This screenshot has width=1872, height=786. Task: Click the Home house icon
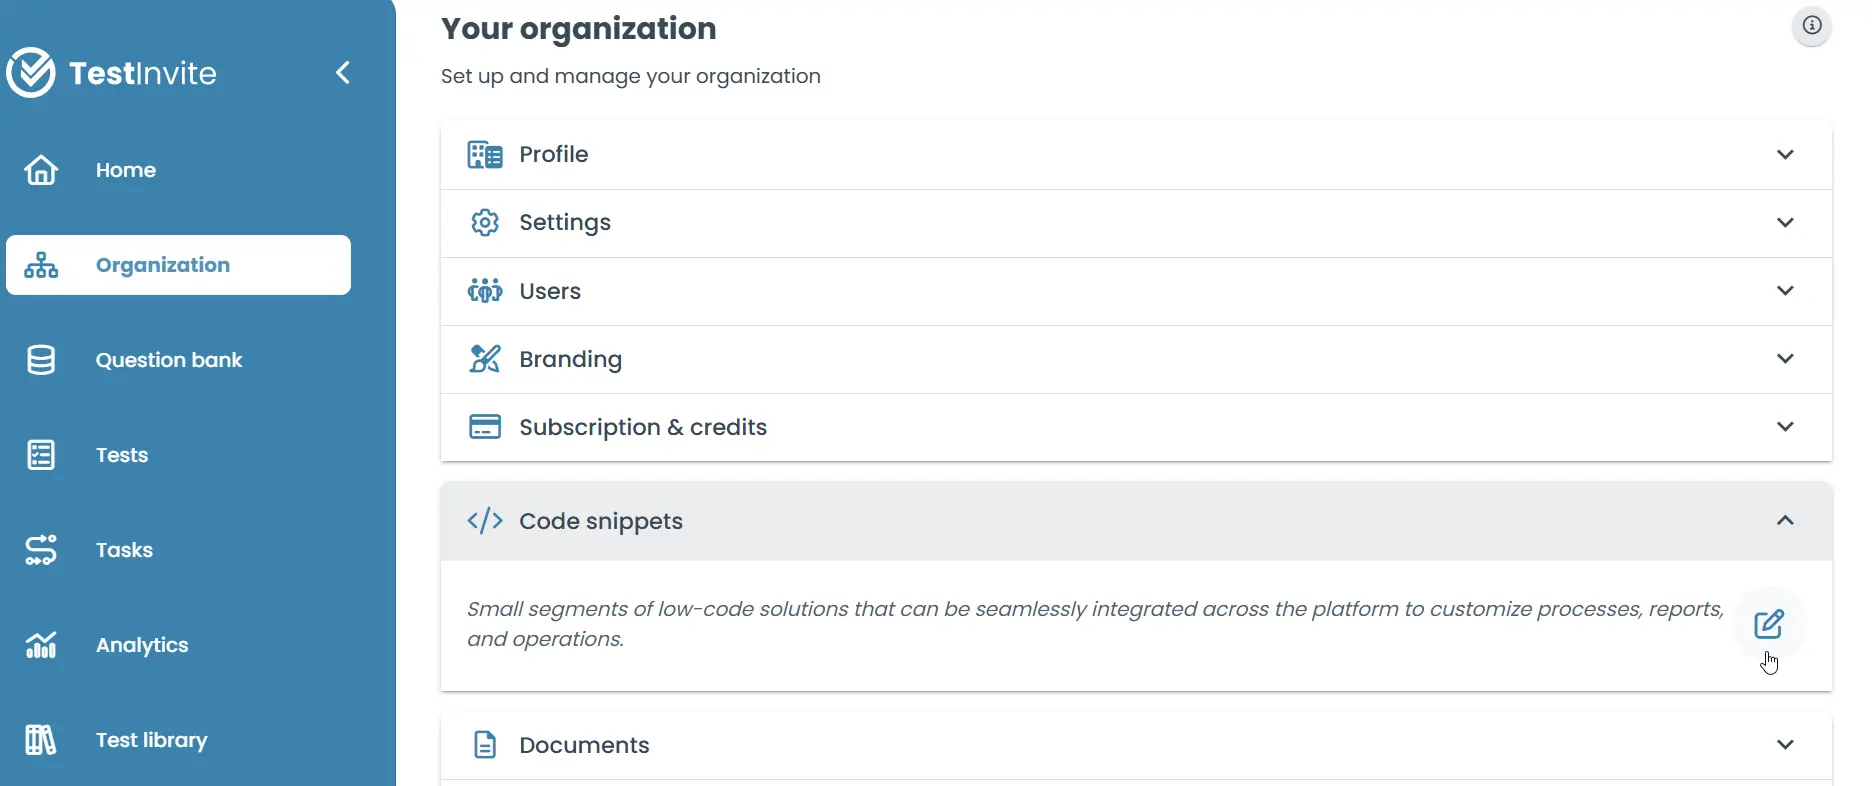pyautogui.click(x=41, y=170)
